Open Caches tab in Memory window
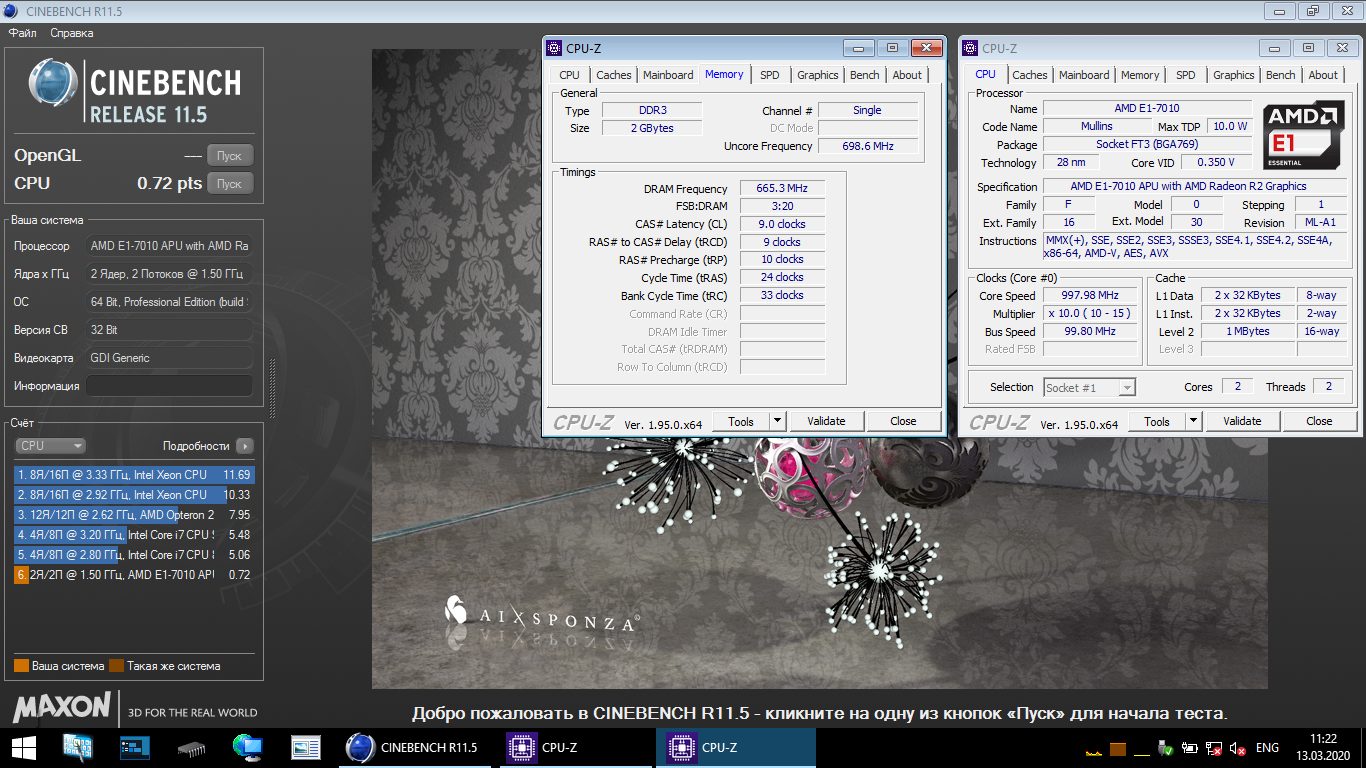Screen dimensions: 1366x768 point(613,75)
